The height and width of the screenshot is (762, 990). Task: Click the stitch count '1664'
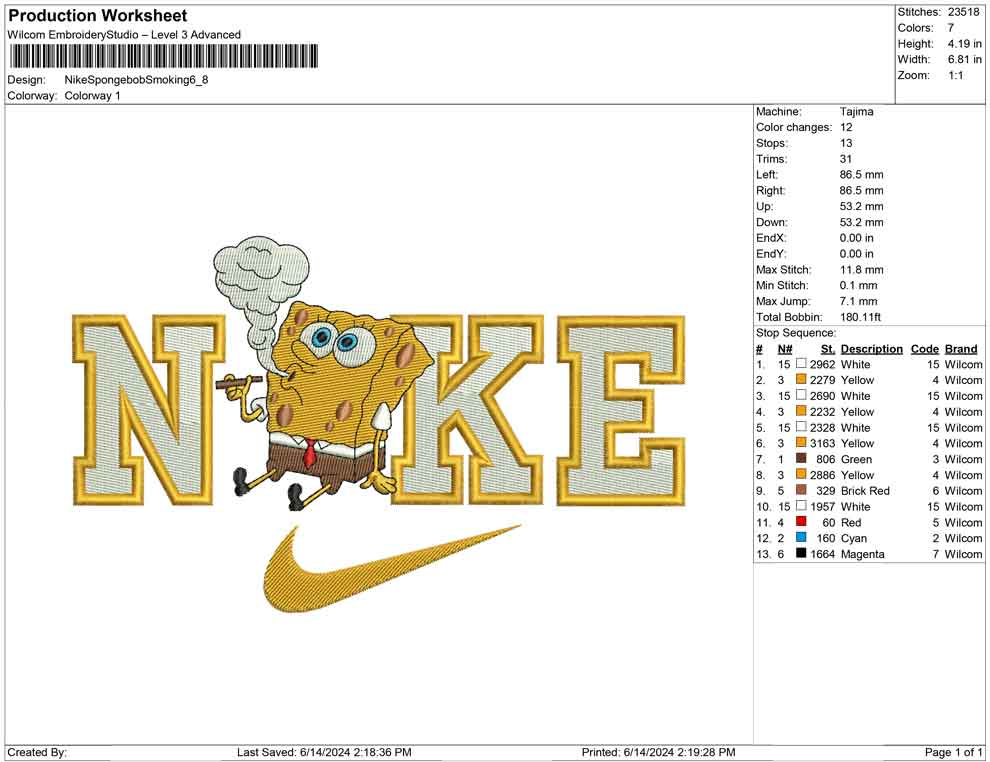coord(823,554)
